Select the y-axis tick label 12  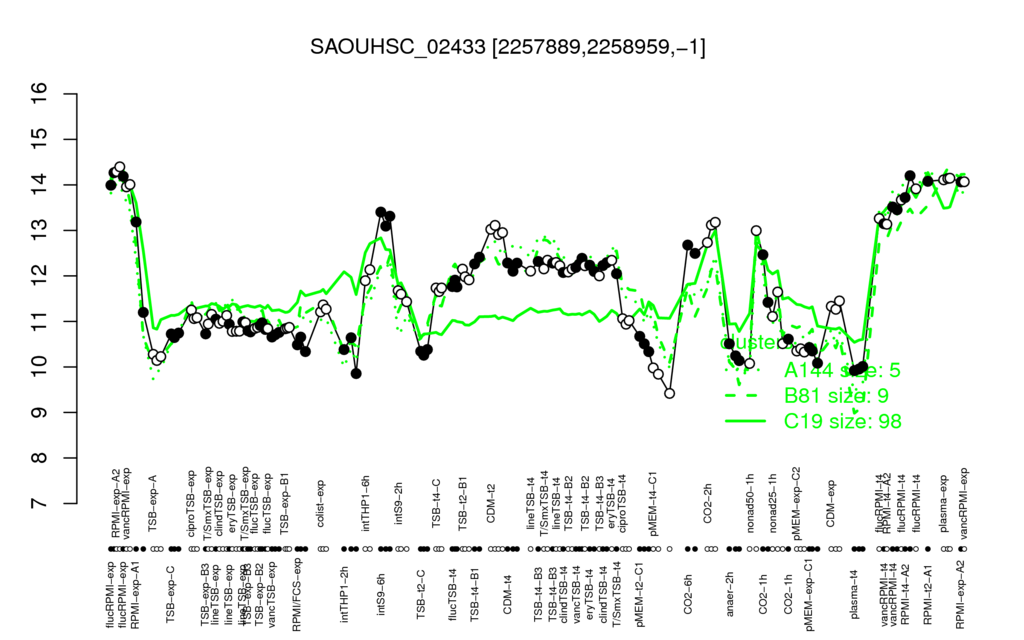tap(39, 276)
